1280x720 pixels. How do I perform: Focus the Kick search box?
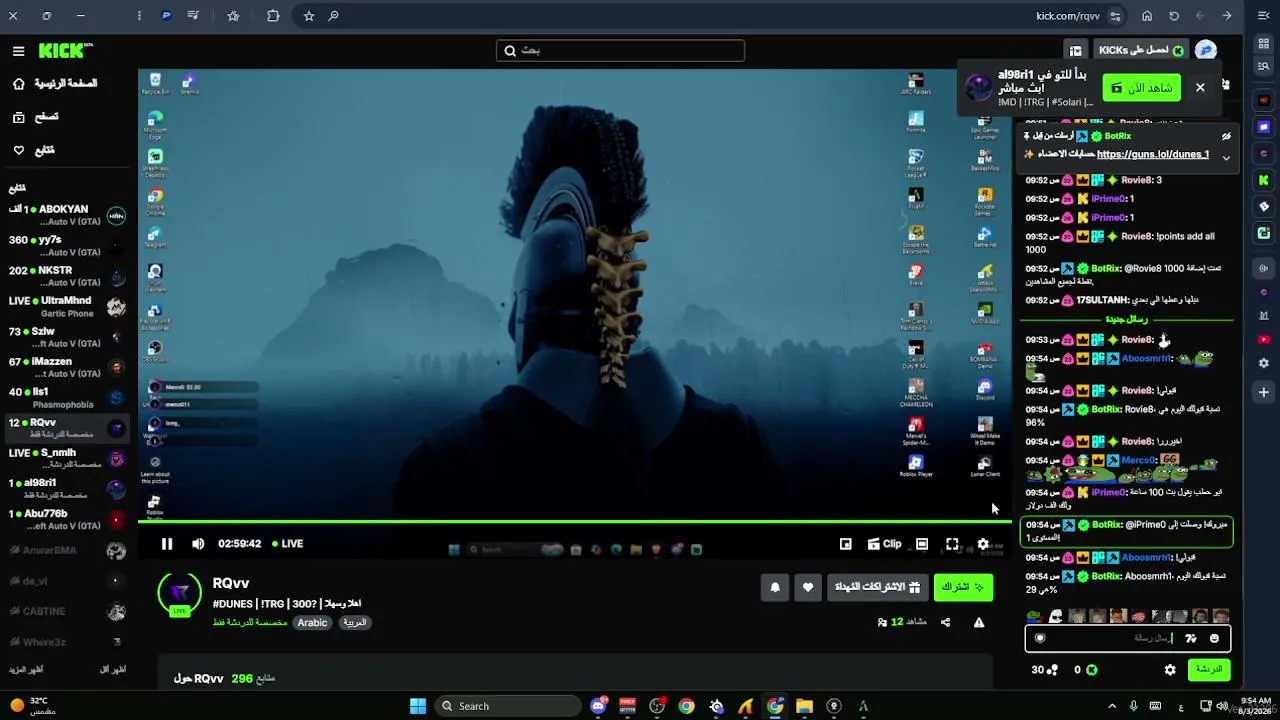coord(620,51)
